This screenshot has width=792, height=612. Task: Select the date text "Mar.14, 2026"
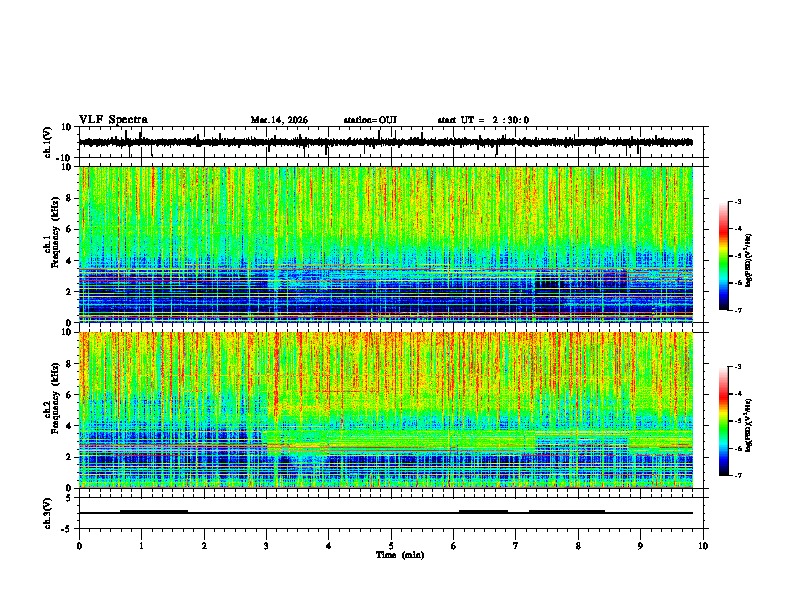point(279,120)
